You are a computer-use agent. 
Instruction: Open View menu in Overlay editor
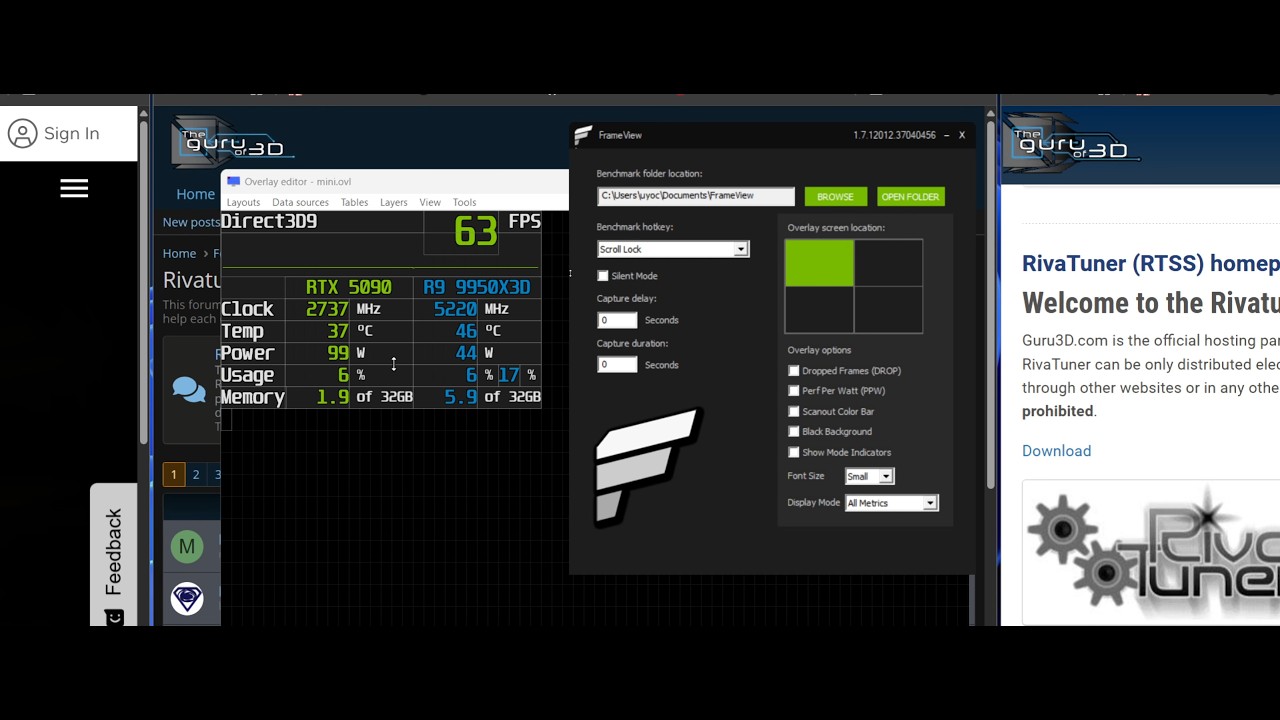pyautogui.click(x=430, y=202)
